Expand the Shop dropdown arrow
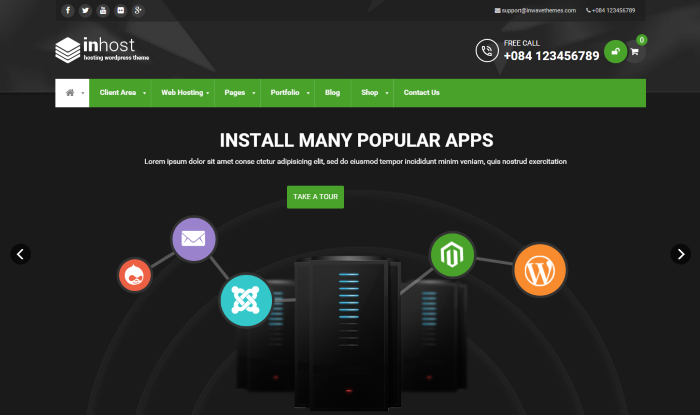700x415 pixels. point(387,93)
